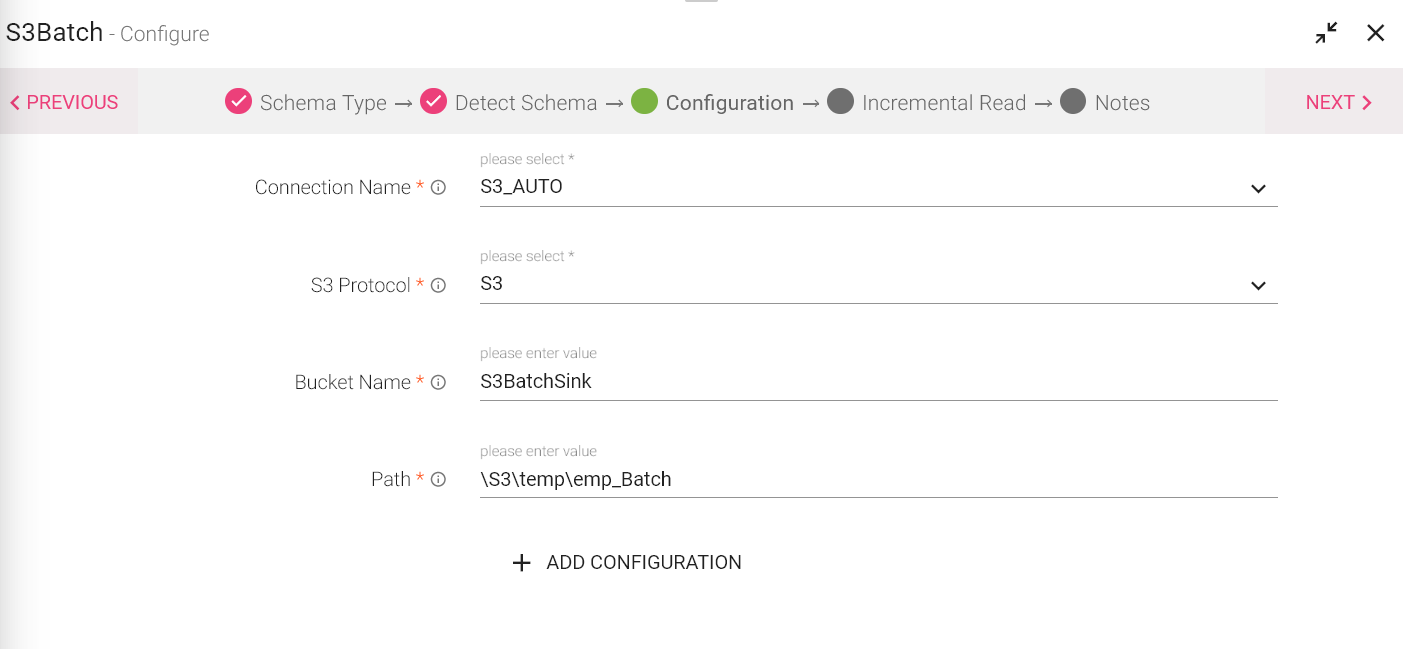Click the Schema Type checkmark step icon

pos(238,102)
